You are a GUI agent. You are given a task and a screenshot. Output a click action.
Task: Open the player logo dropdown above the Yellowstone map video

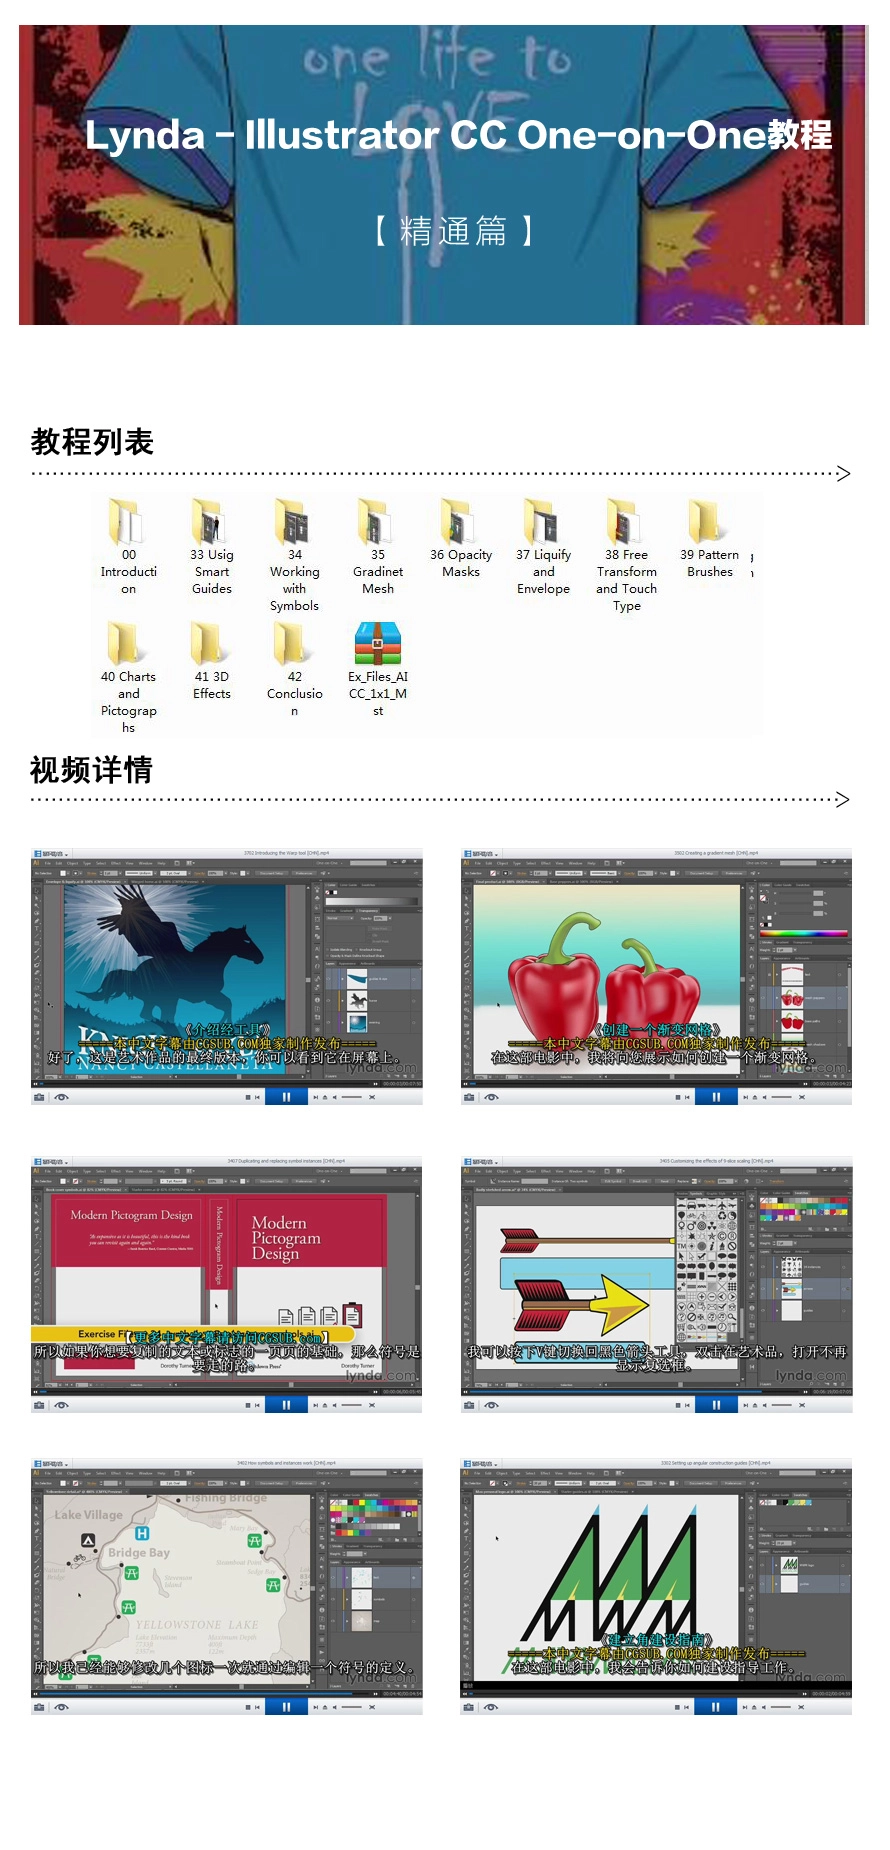coord(51,1464)
